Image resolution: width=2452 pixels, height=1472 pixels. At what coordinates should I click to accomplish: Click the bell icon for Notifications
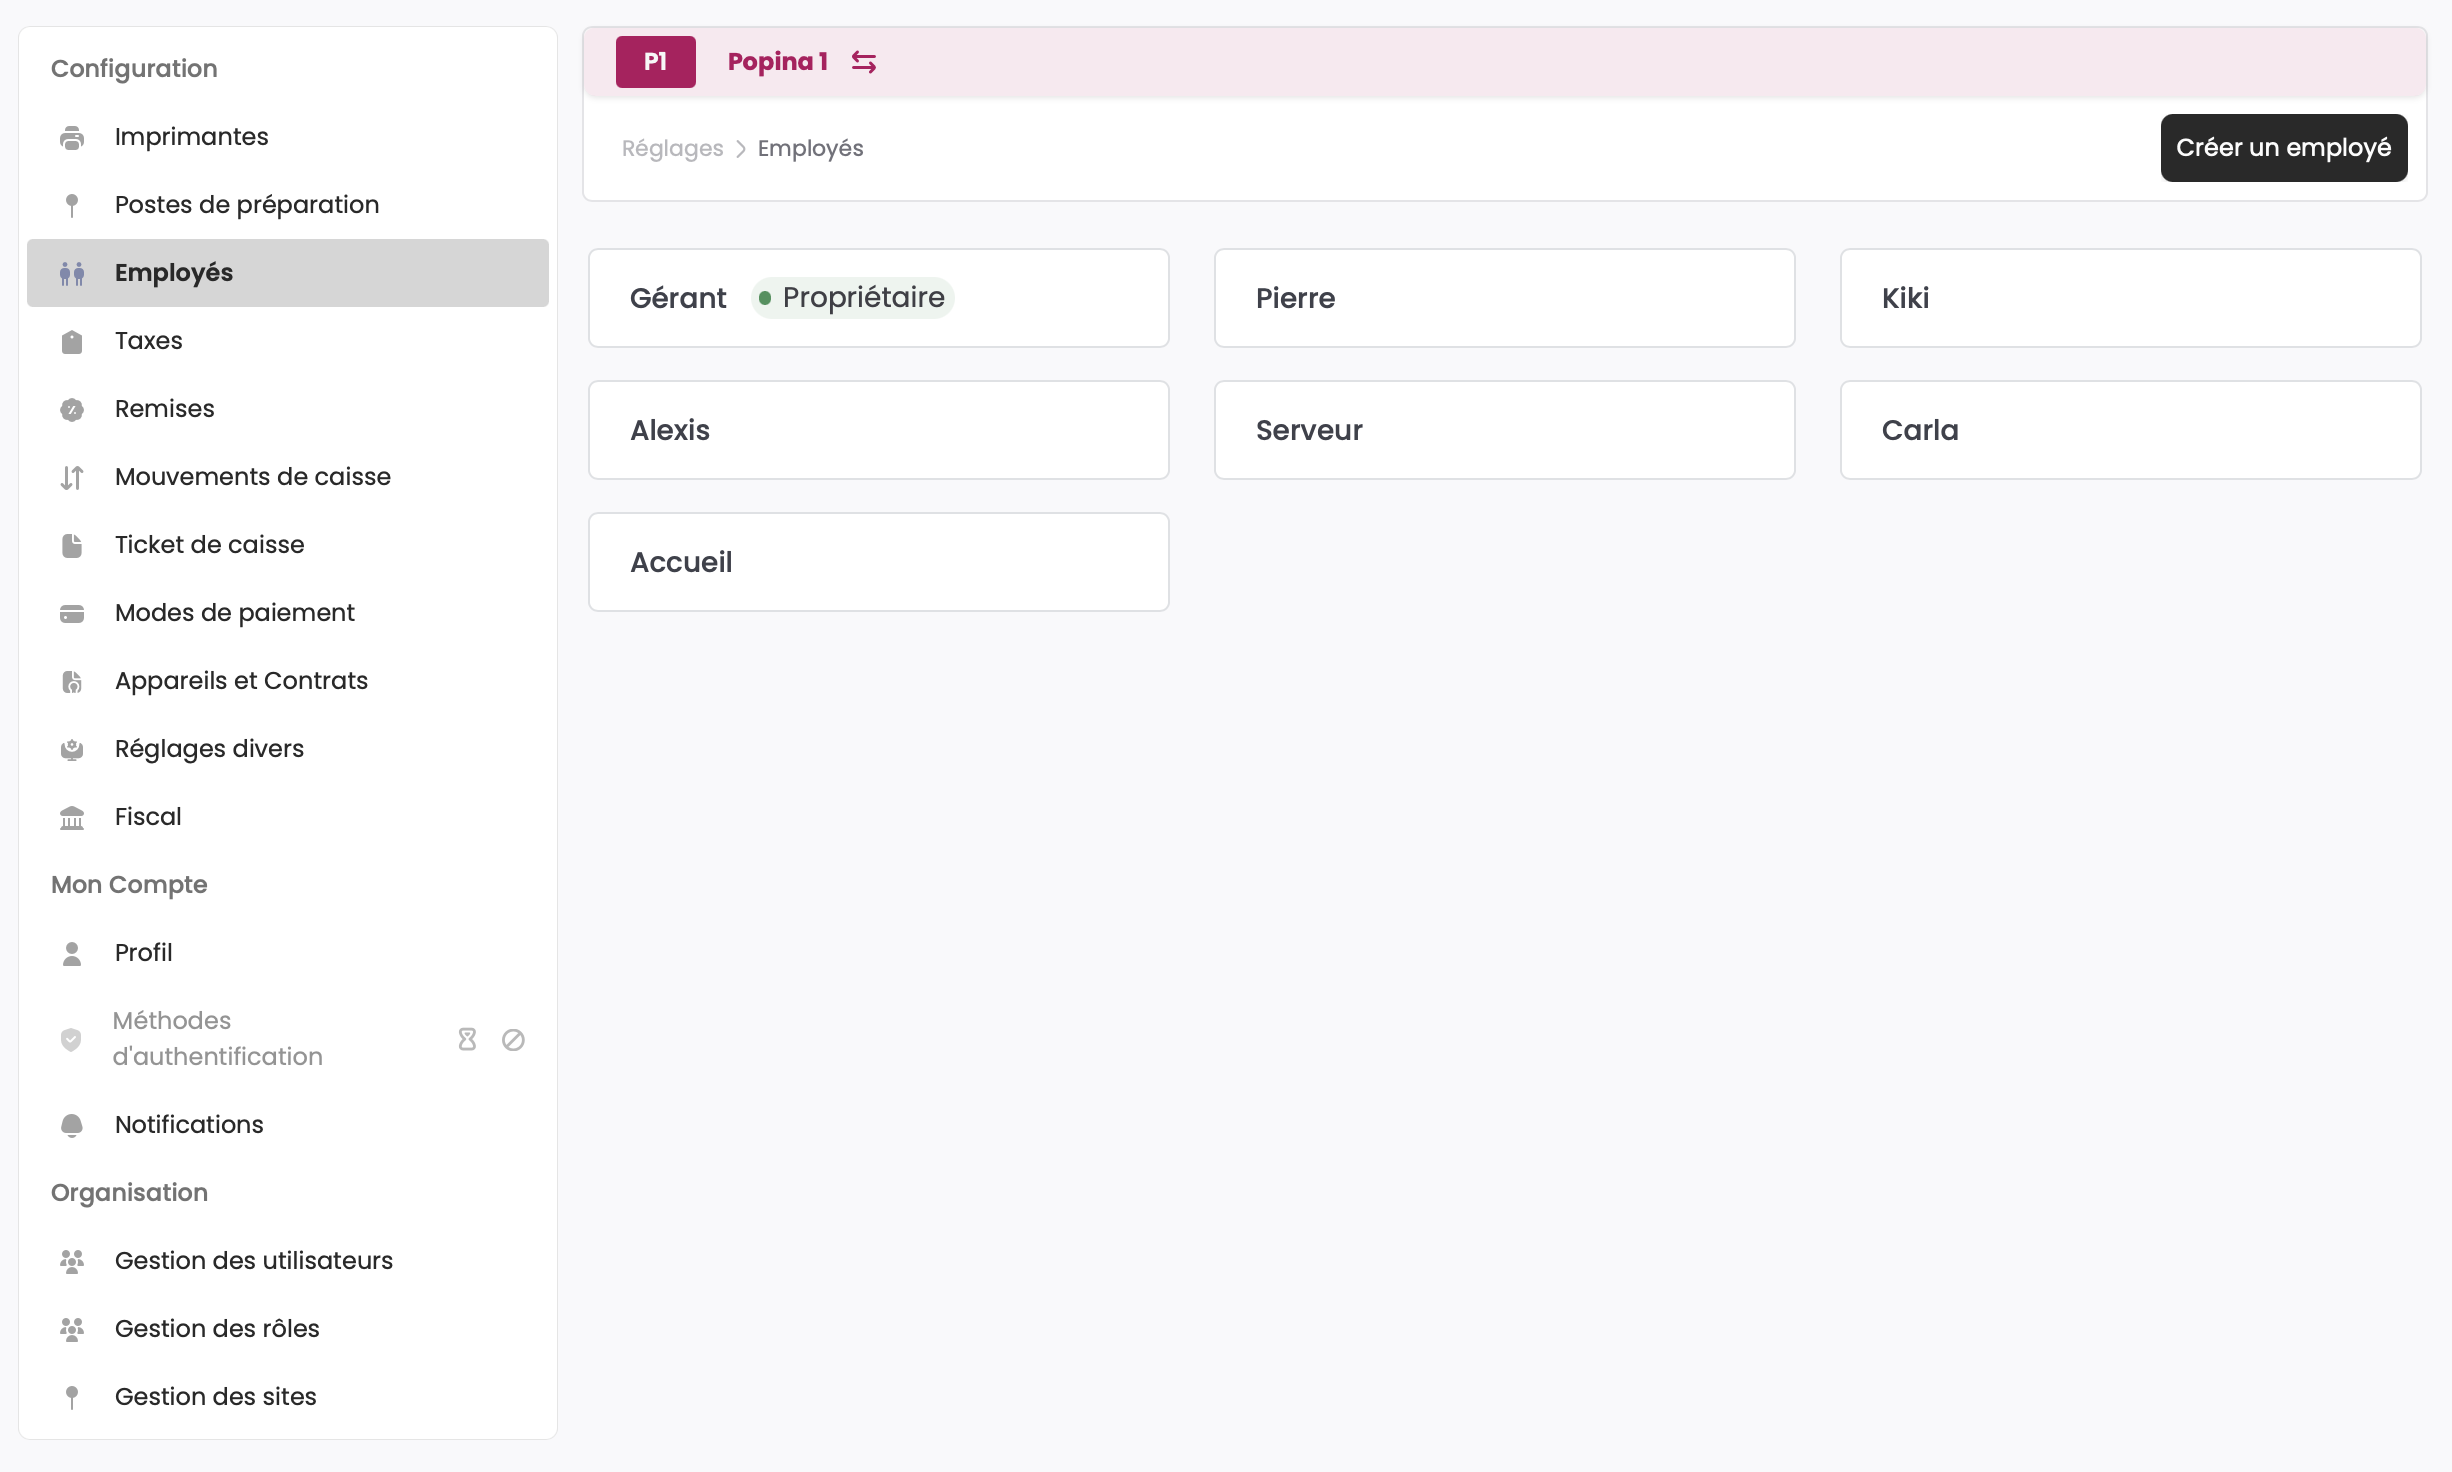[x=72, y=1125]
